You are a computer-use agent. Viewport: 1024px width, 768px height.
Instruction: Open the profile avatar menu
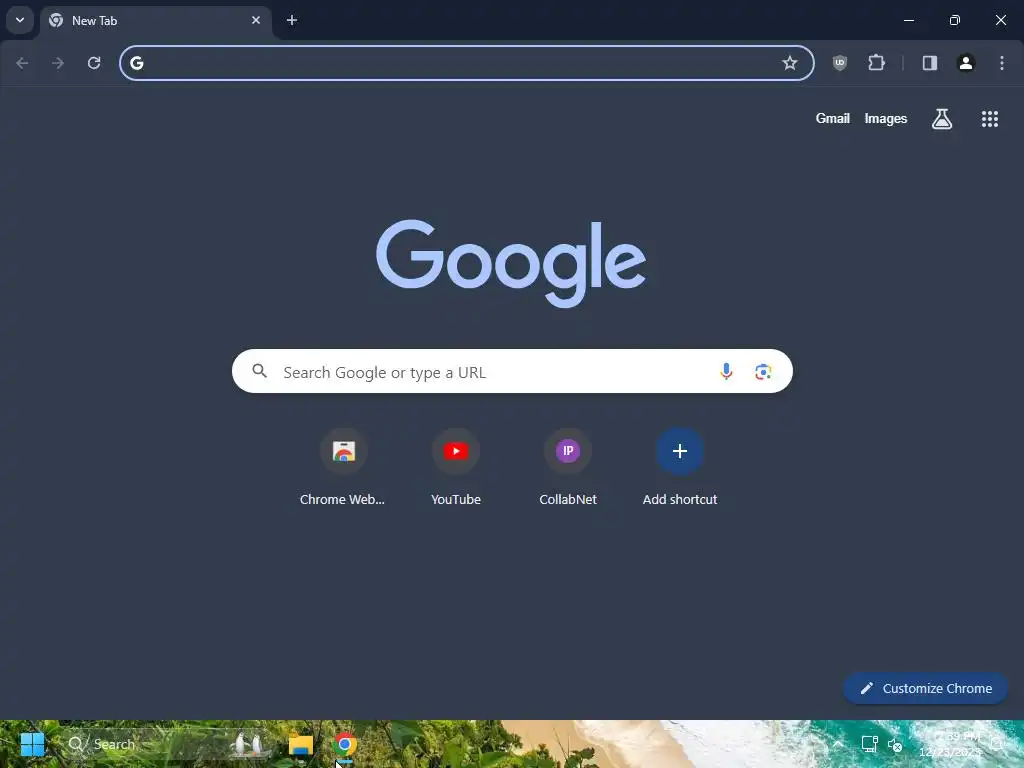(966, 63)
